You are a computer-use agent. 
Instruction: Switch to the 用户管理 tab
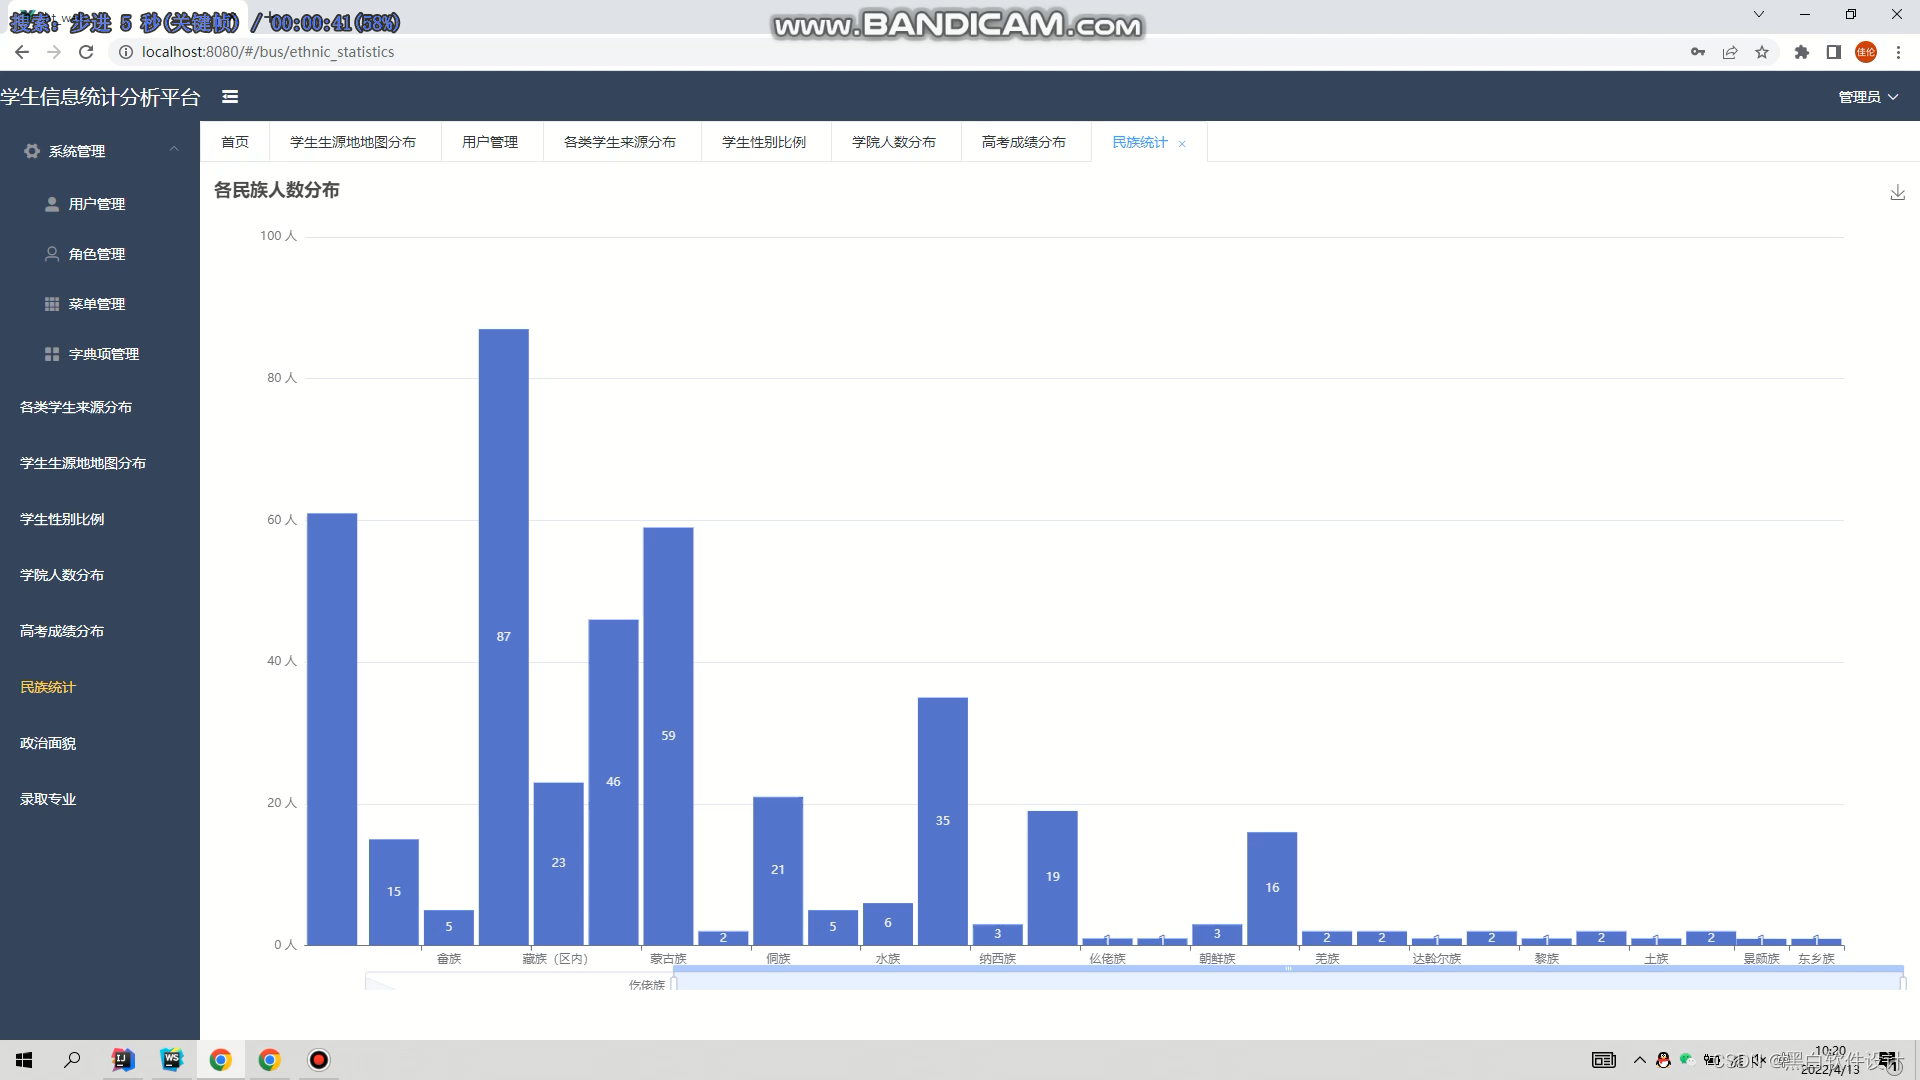click(490, 142)
